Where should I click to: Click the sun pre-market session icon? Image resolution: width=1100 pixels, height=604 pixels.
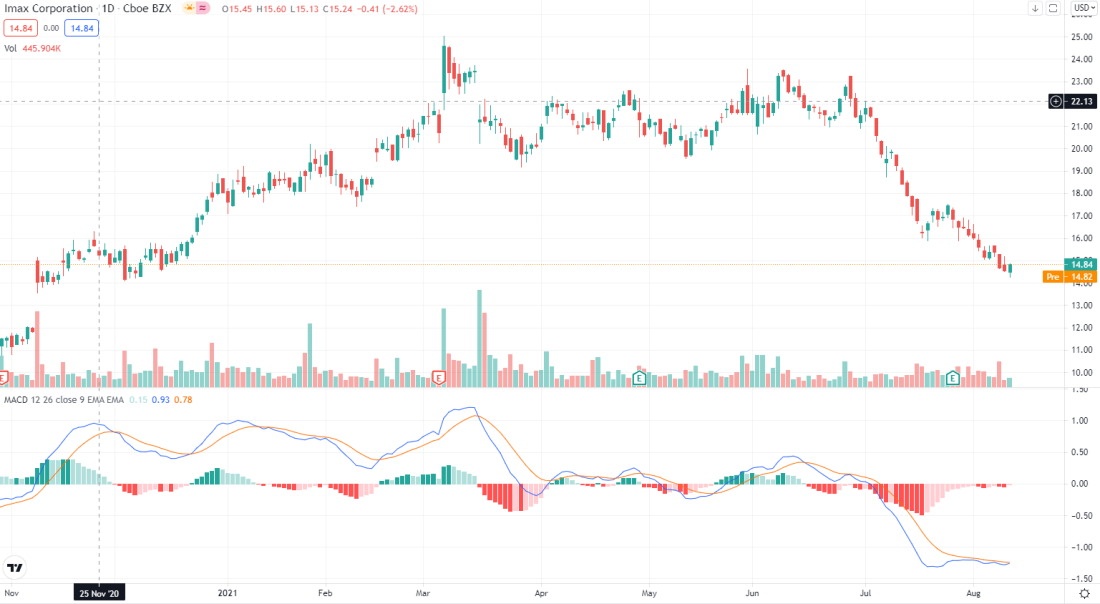pyautogui.click(x=189, y=8)
